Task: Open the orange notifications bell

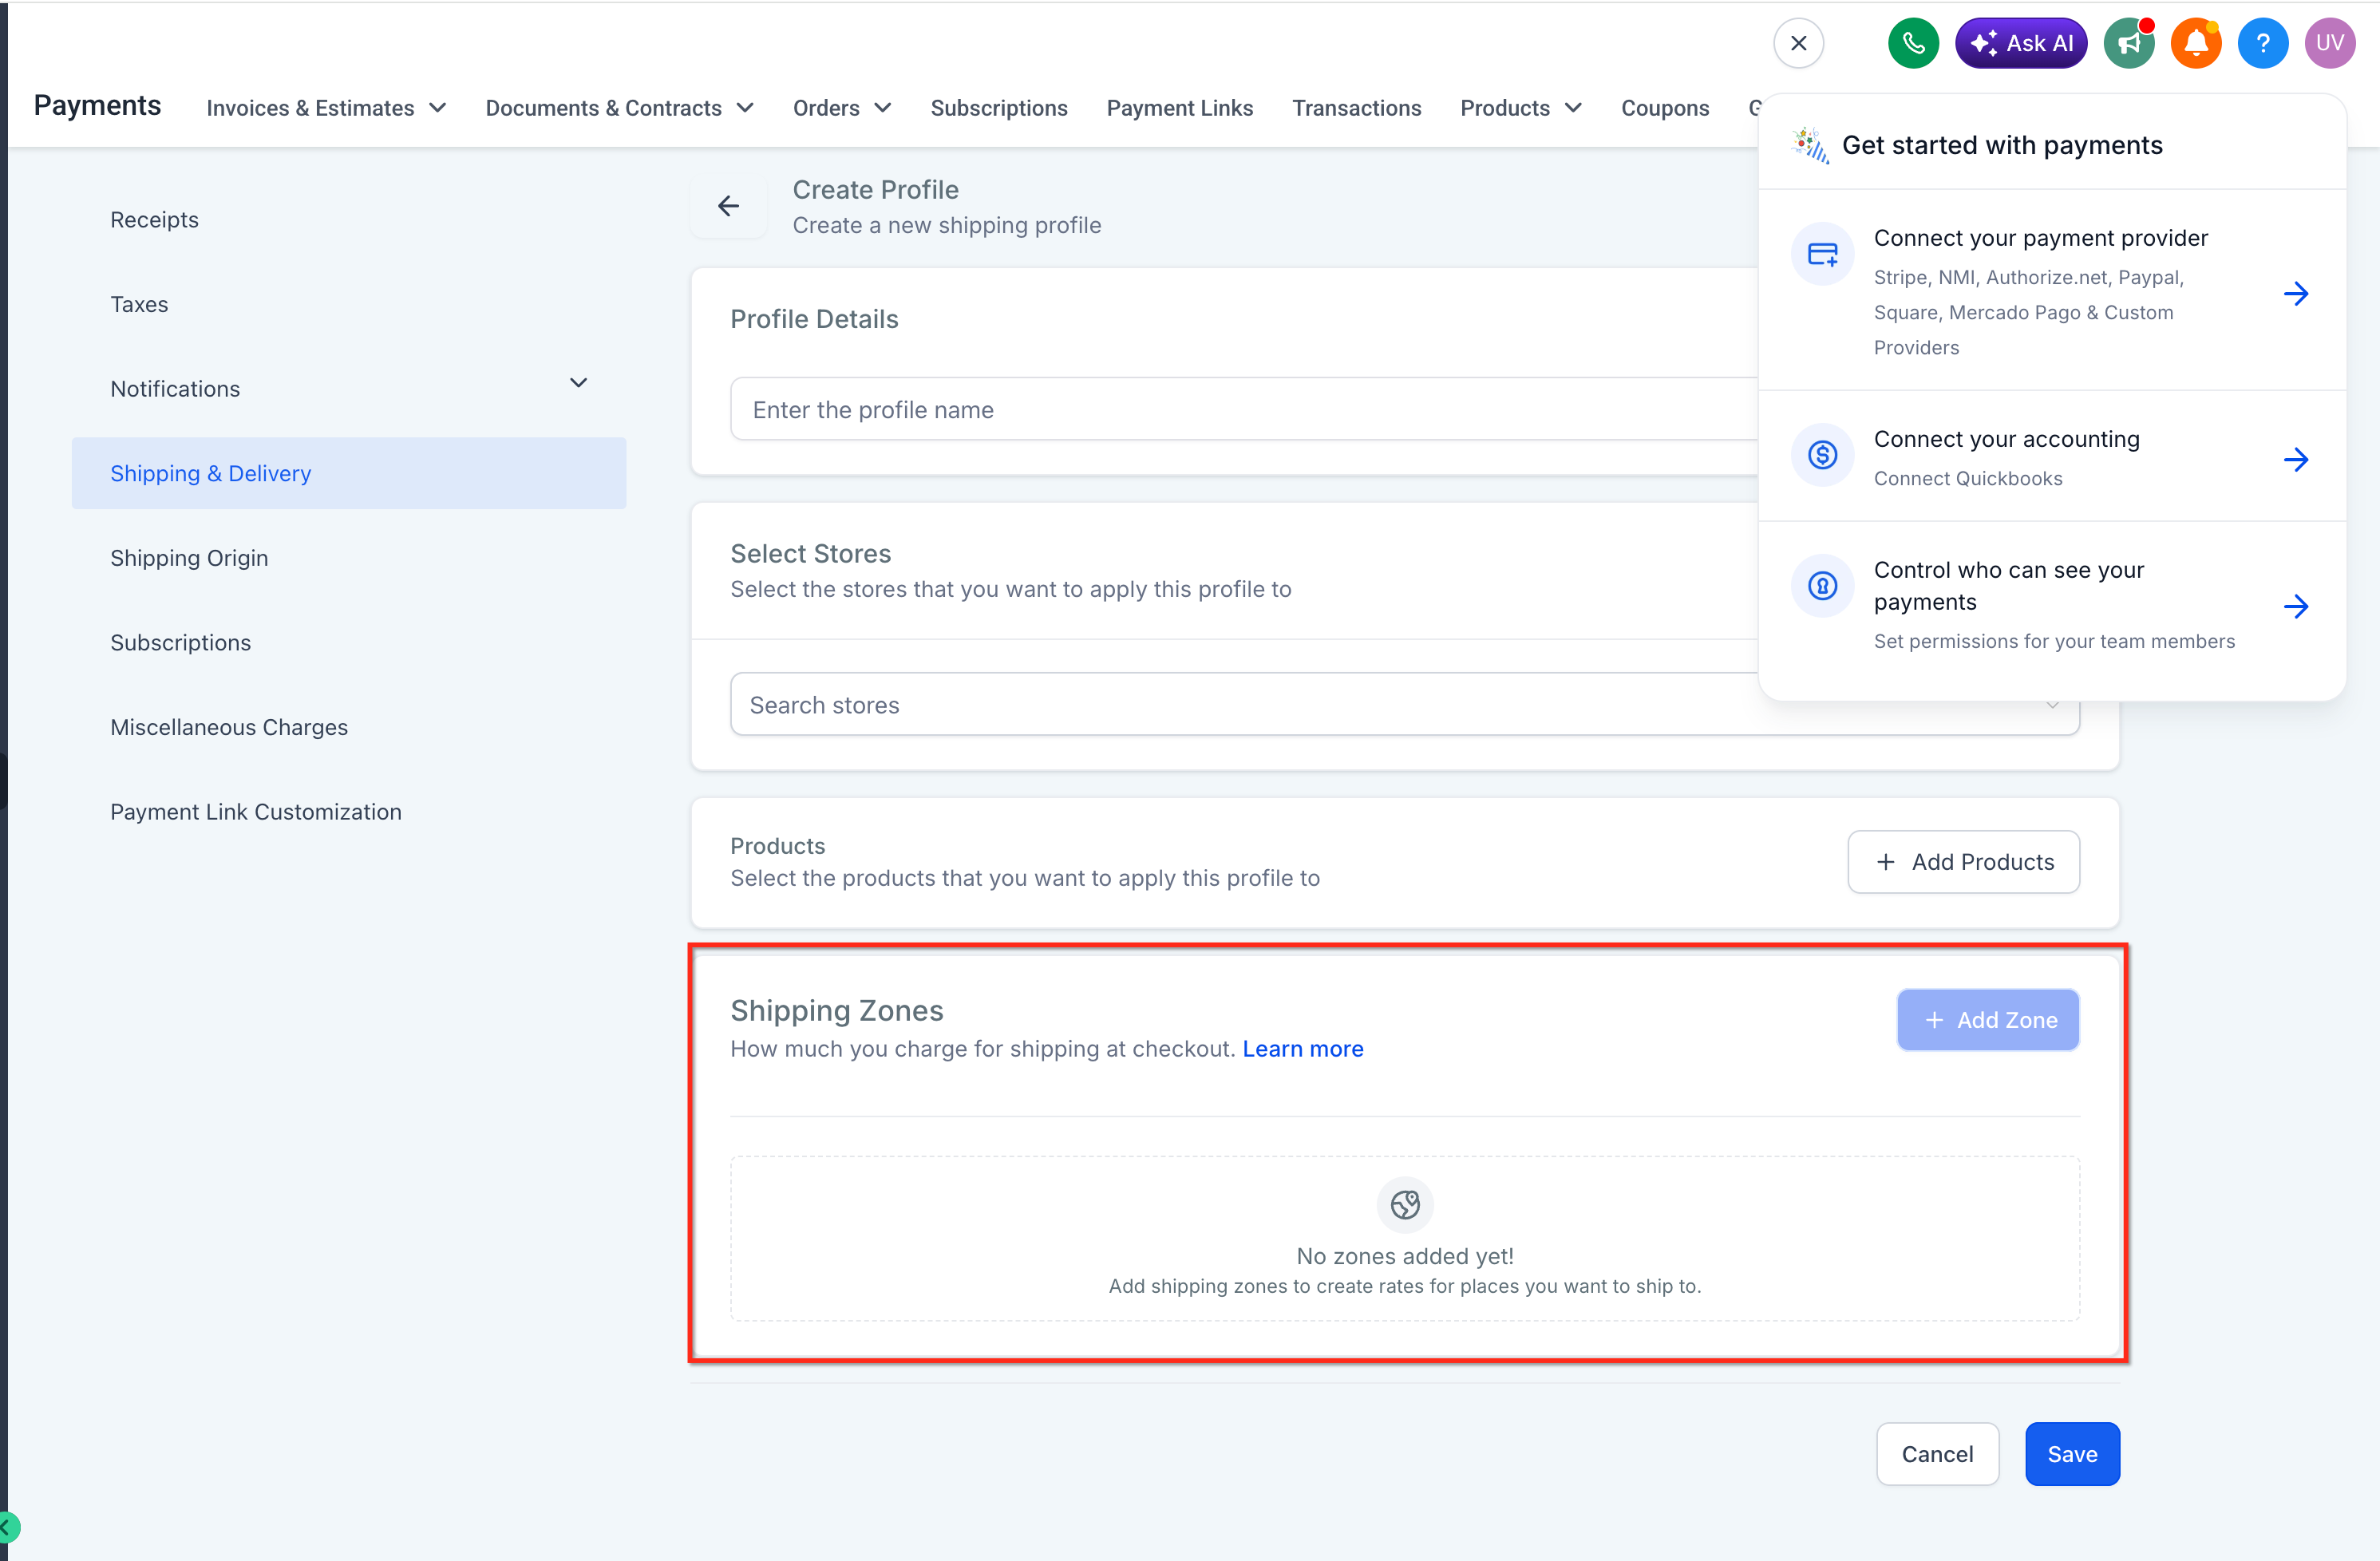Action: pos(2195,43)
